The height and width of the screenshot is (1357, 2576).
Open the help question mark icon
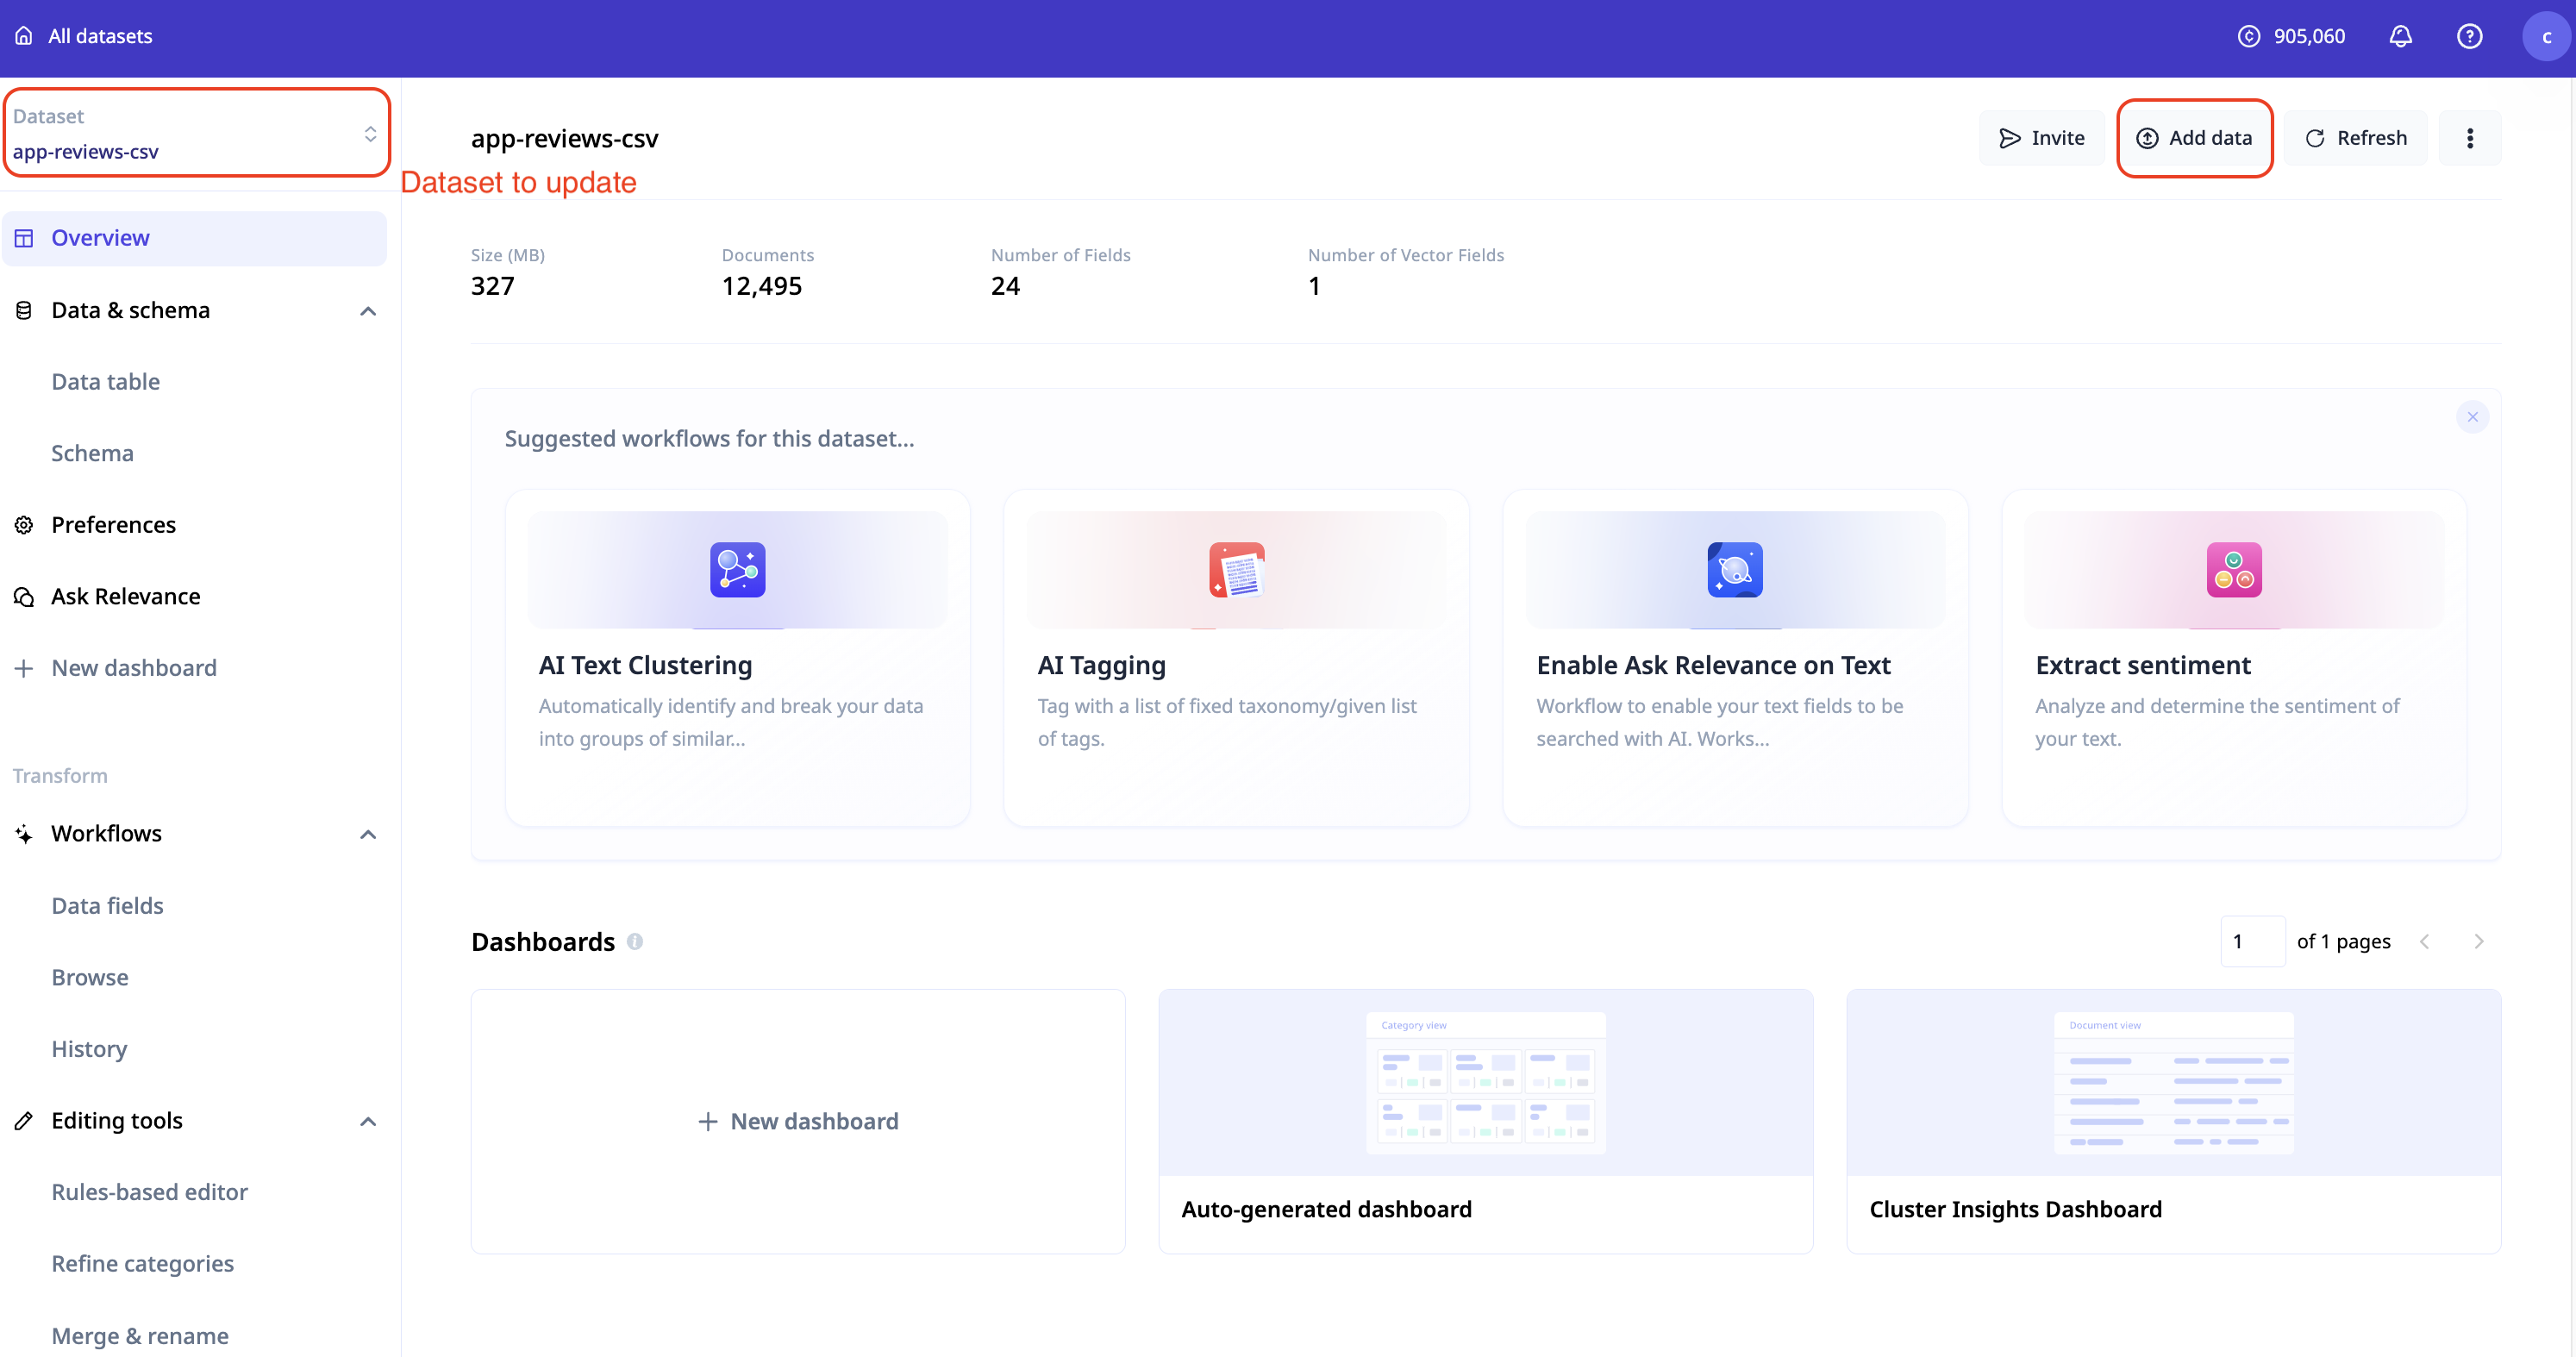(x=2469, y=36)
